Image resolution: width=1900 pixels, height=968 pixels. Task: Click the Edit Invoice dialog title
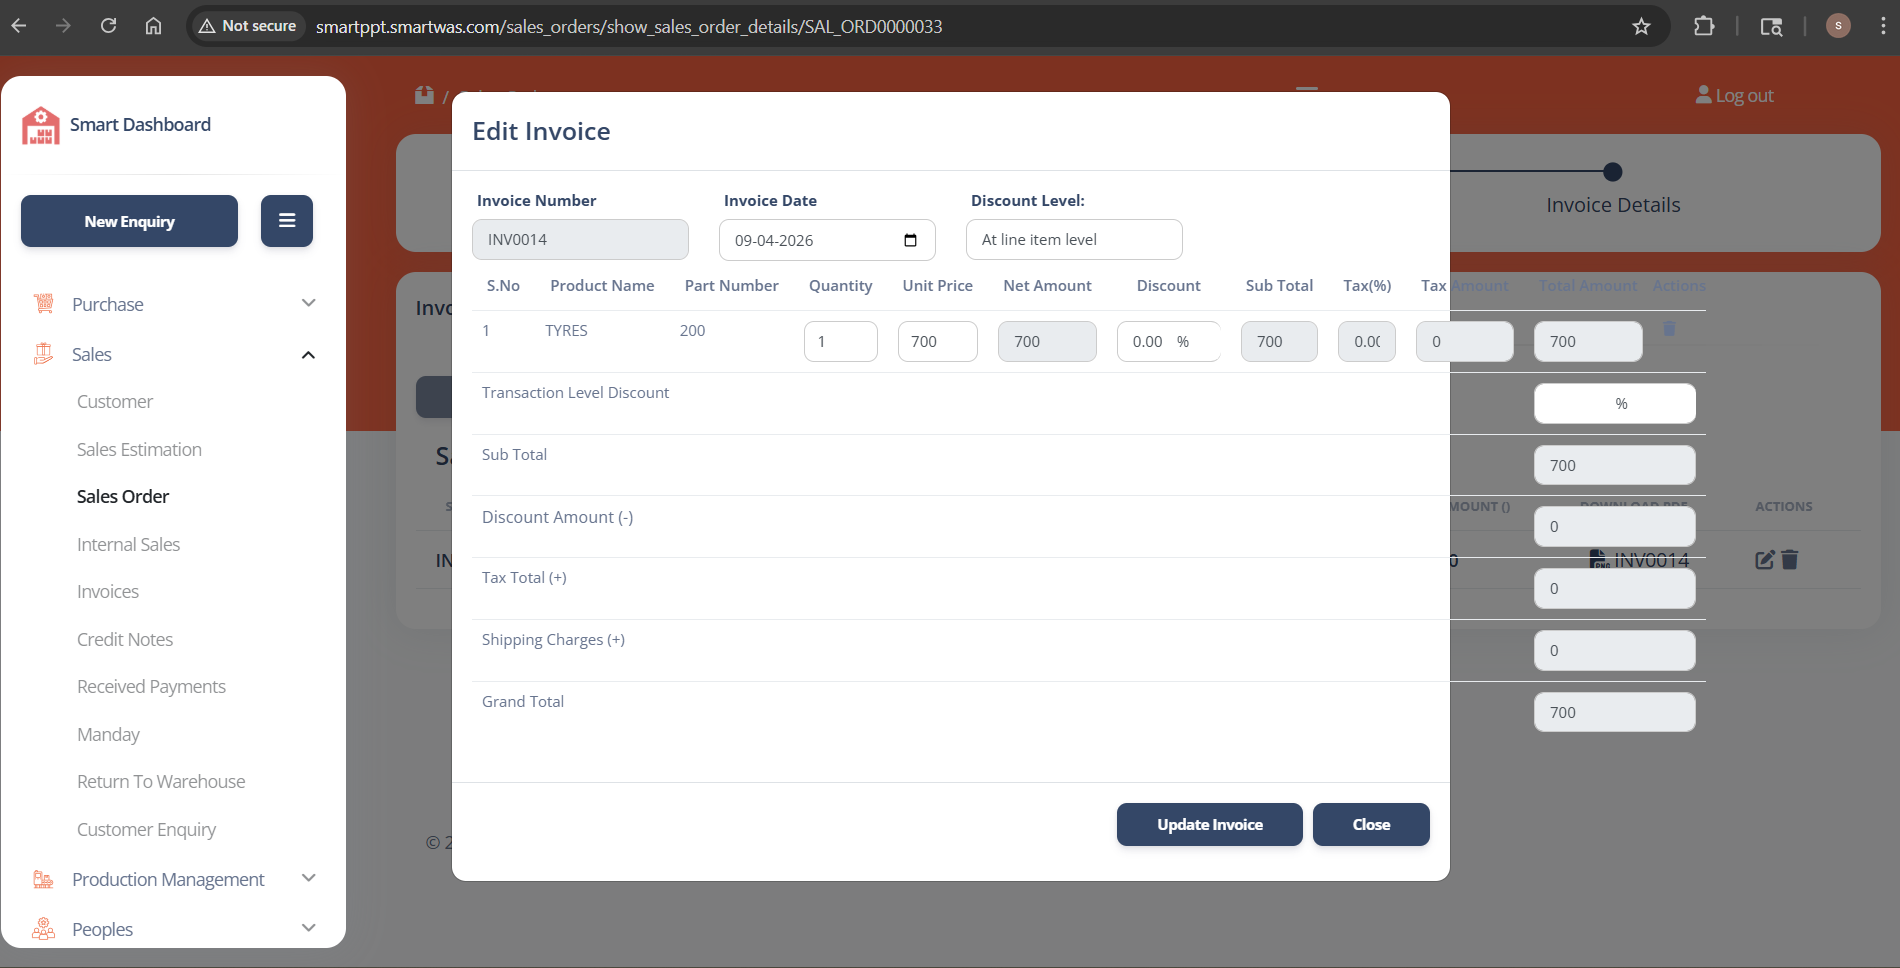[541, 131]
